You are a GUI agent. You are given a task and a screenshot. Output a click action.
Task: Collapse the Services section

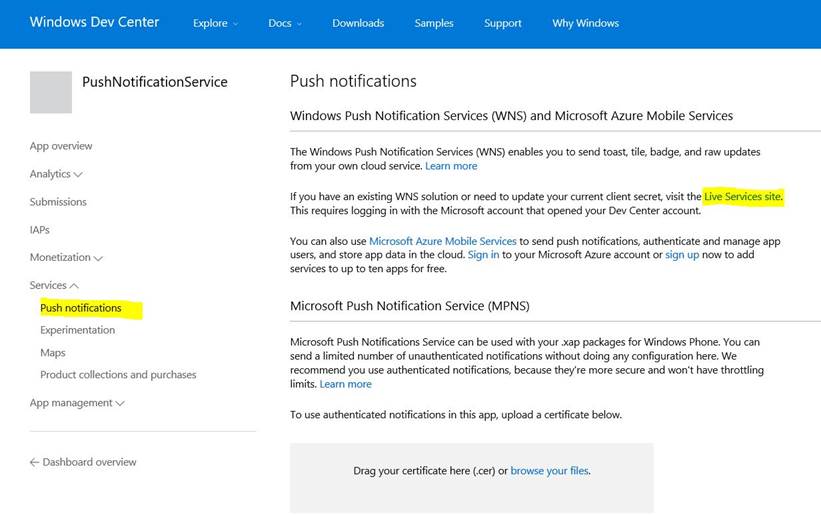(54, 285)
